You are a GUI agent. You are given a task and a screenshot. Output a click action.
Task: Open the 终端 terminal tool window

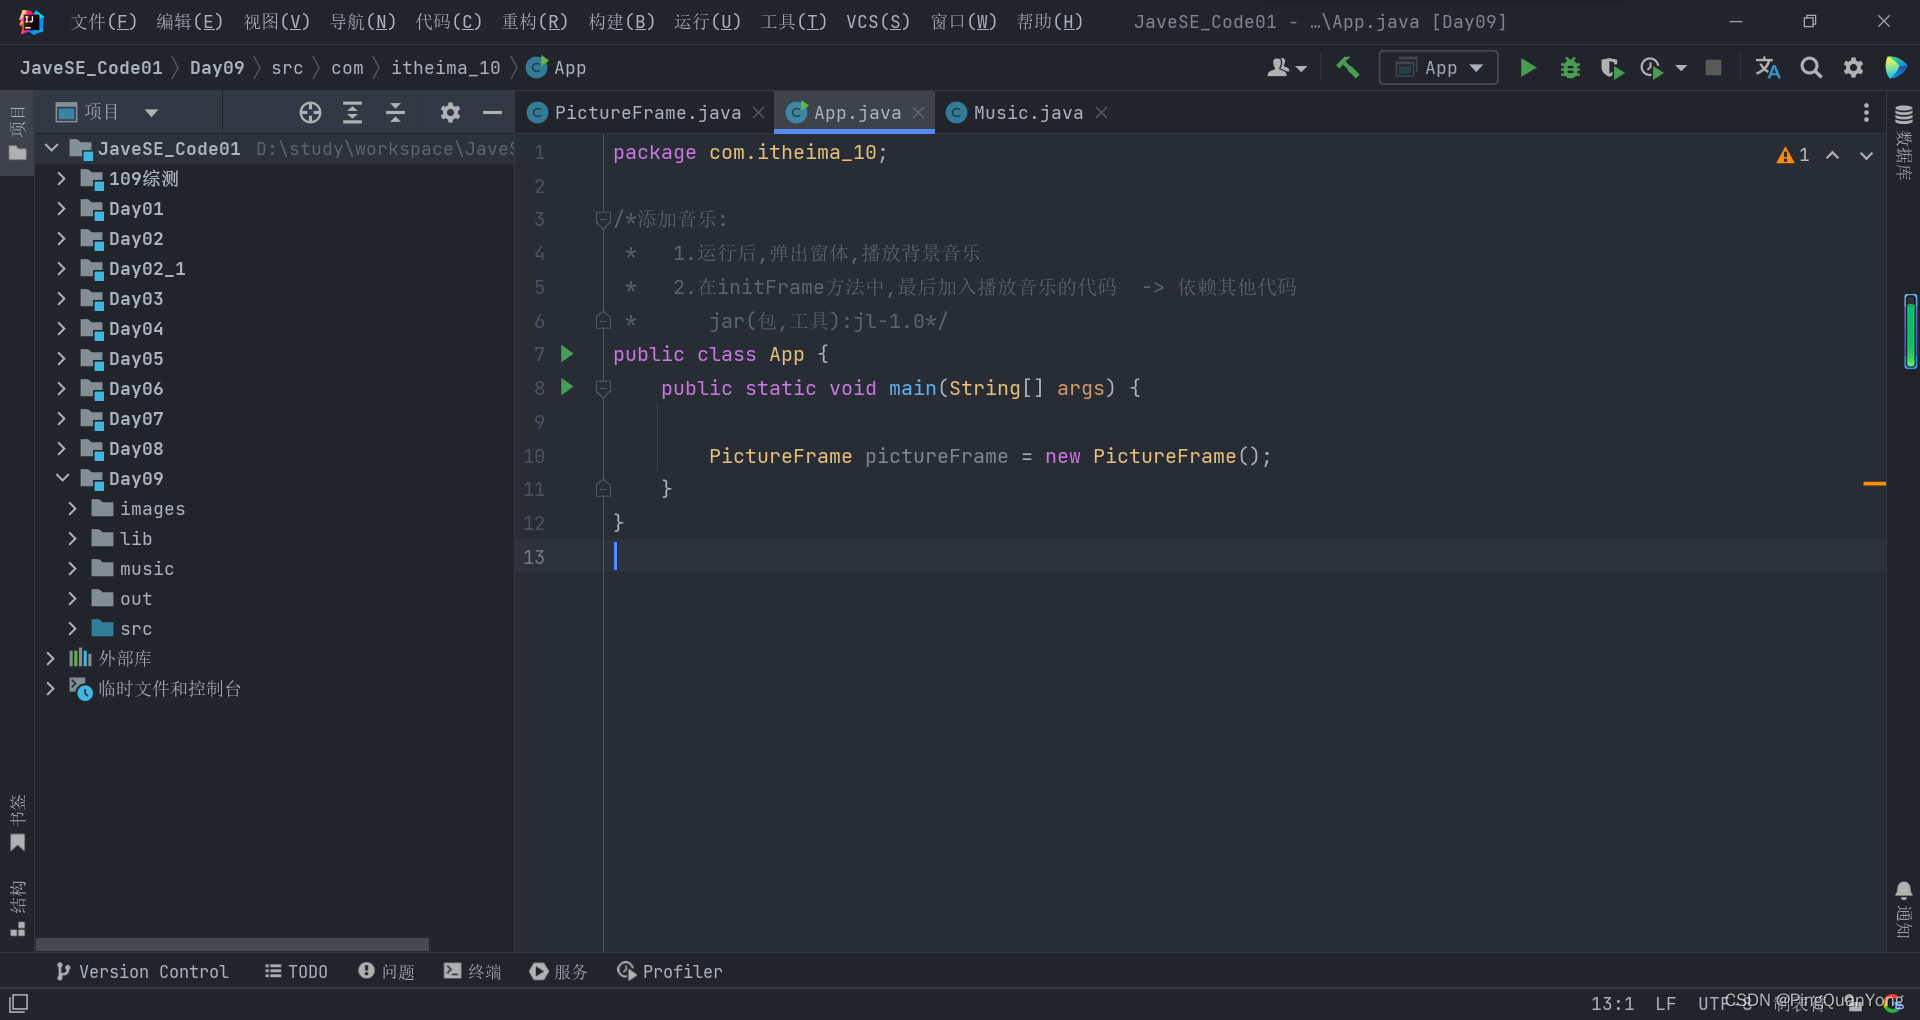(472, 971)
